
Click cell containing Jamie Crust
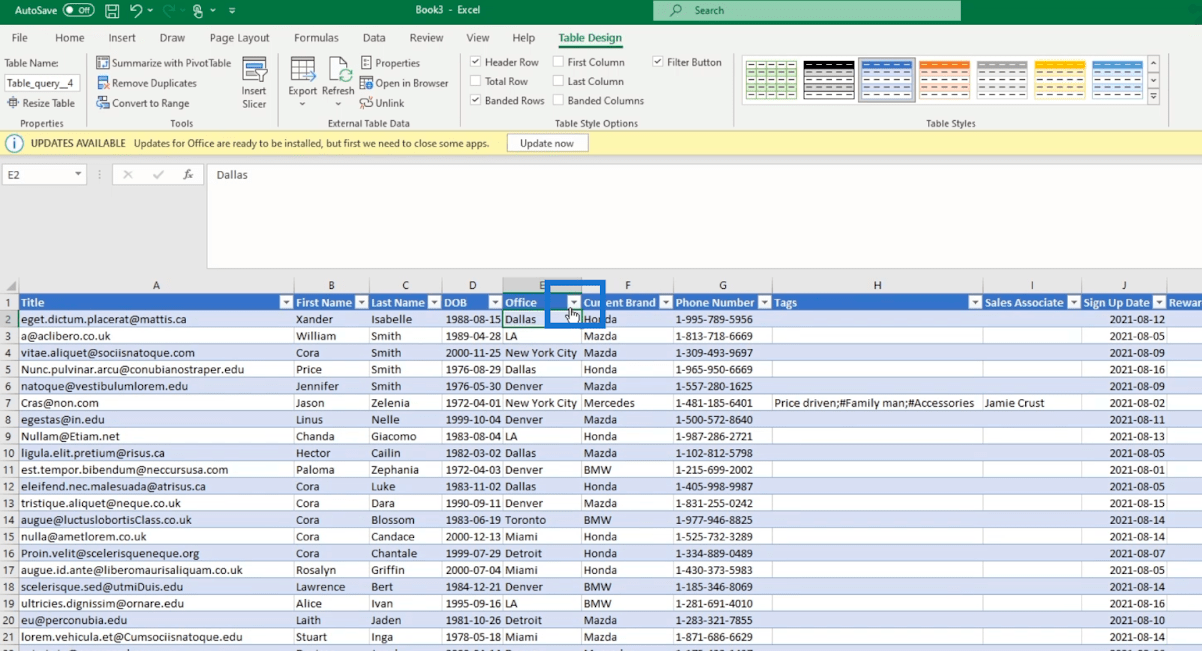(x=1032, y=403)
